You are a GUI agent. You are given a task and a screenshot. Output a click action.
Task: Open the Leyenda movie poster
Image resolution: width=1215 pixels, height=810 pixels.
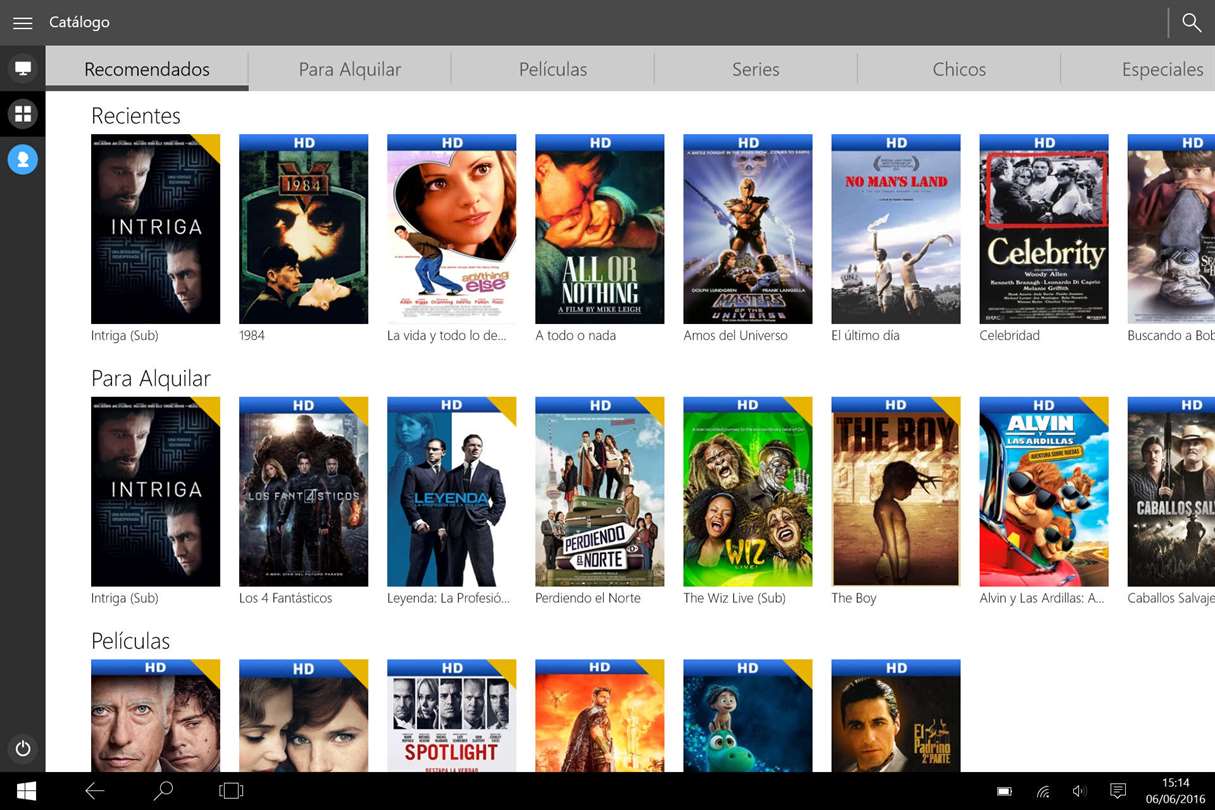click(451, 492)
